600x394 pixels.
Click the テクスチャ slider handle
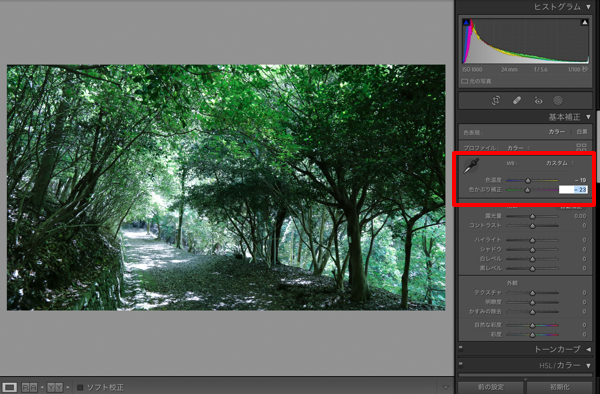tap(532, 293)
